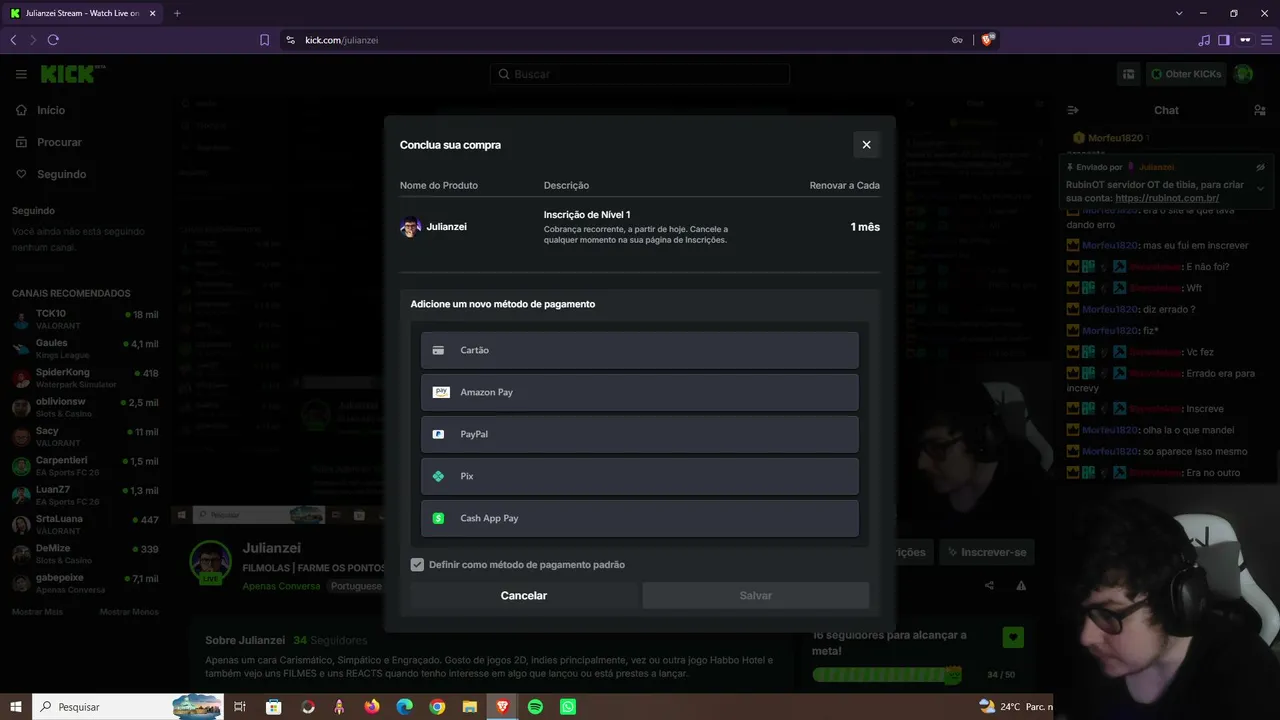This screenshot has width=1280, height=720.
Task: Pick Pix as the payment method
Action: click(640, 476)
